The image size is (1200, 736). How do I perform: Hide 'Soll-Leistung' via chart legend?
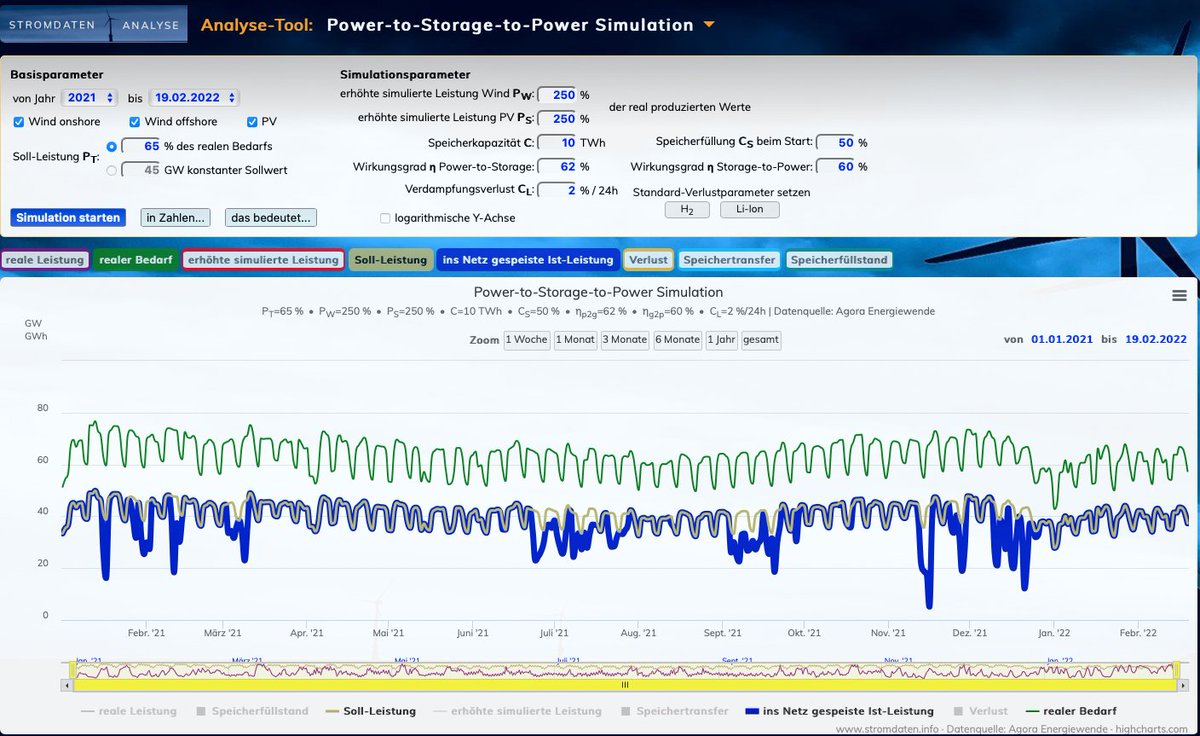(x=371, y=711)
